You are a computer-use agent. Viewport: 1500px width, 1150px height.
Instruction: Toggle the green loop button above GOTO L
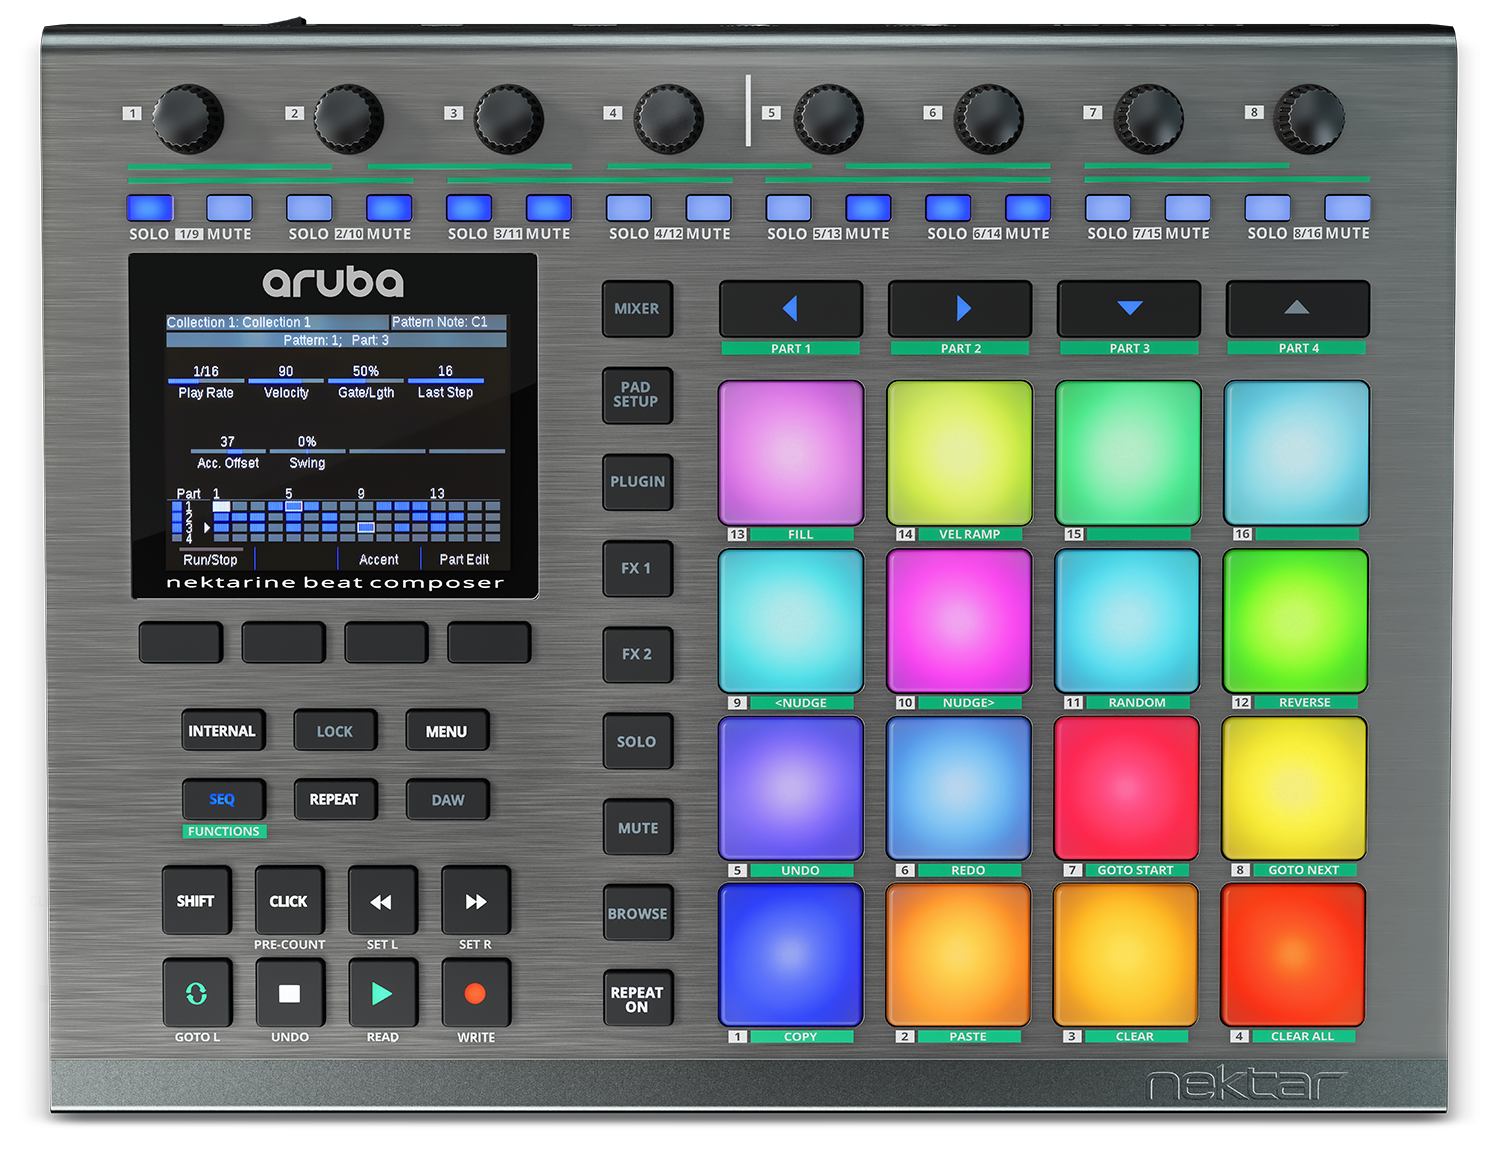click(x=197, y=993)
